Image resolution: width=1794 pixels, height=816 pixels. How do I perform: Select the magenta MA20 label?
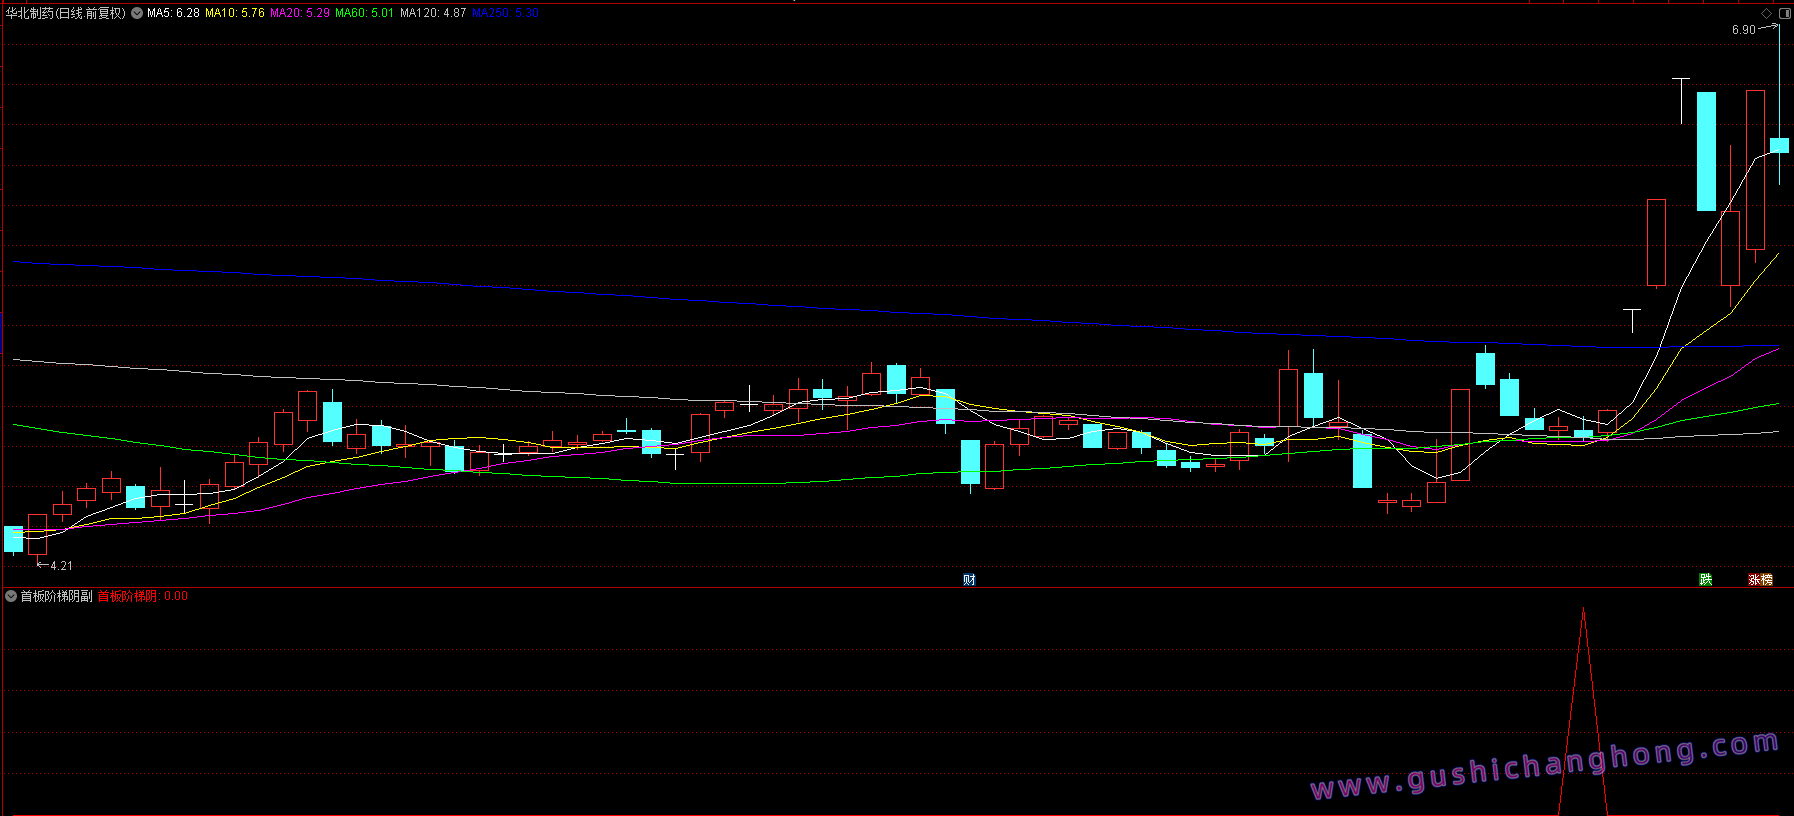[300, 13]
